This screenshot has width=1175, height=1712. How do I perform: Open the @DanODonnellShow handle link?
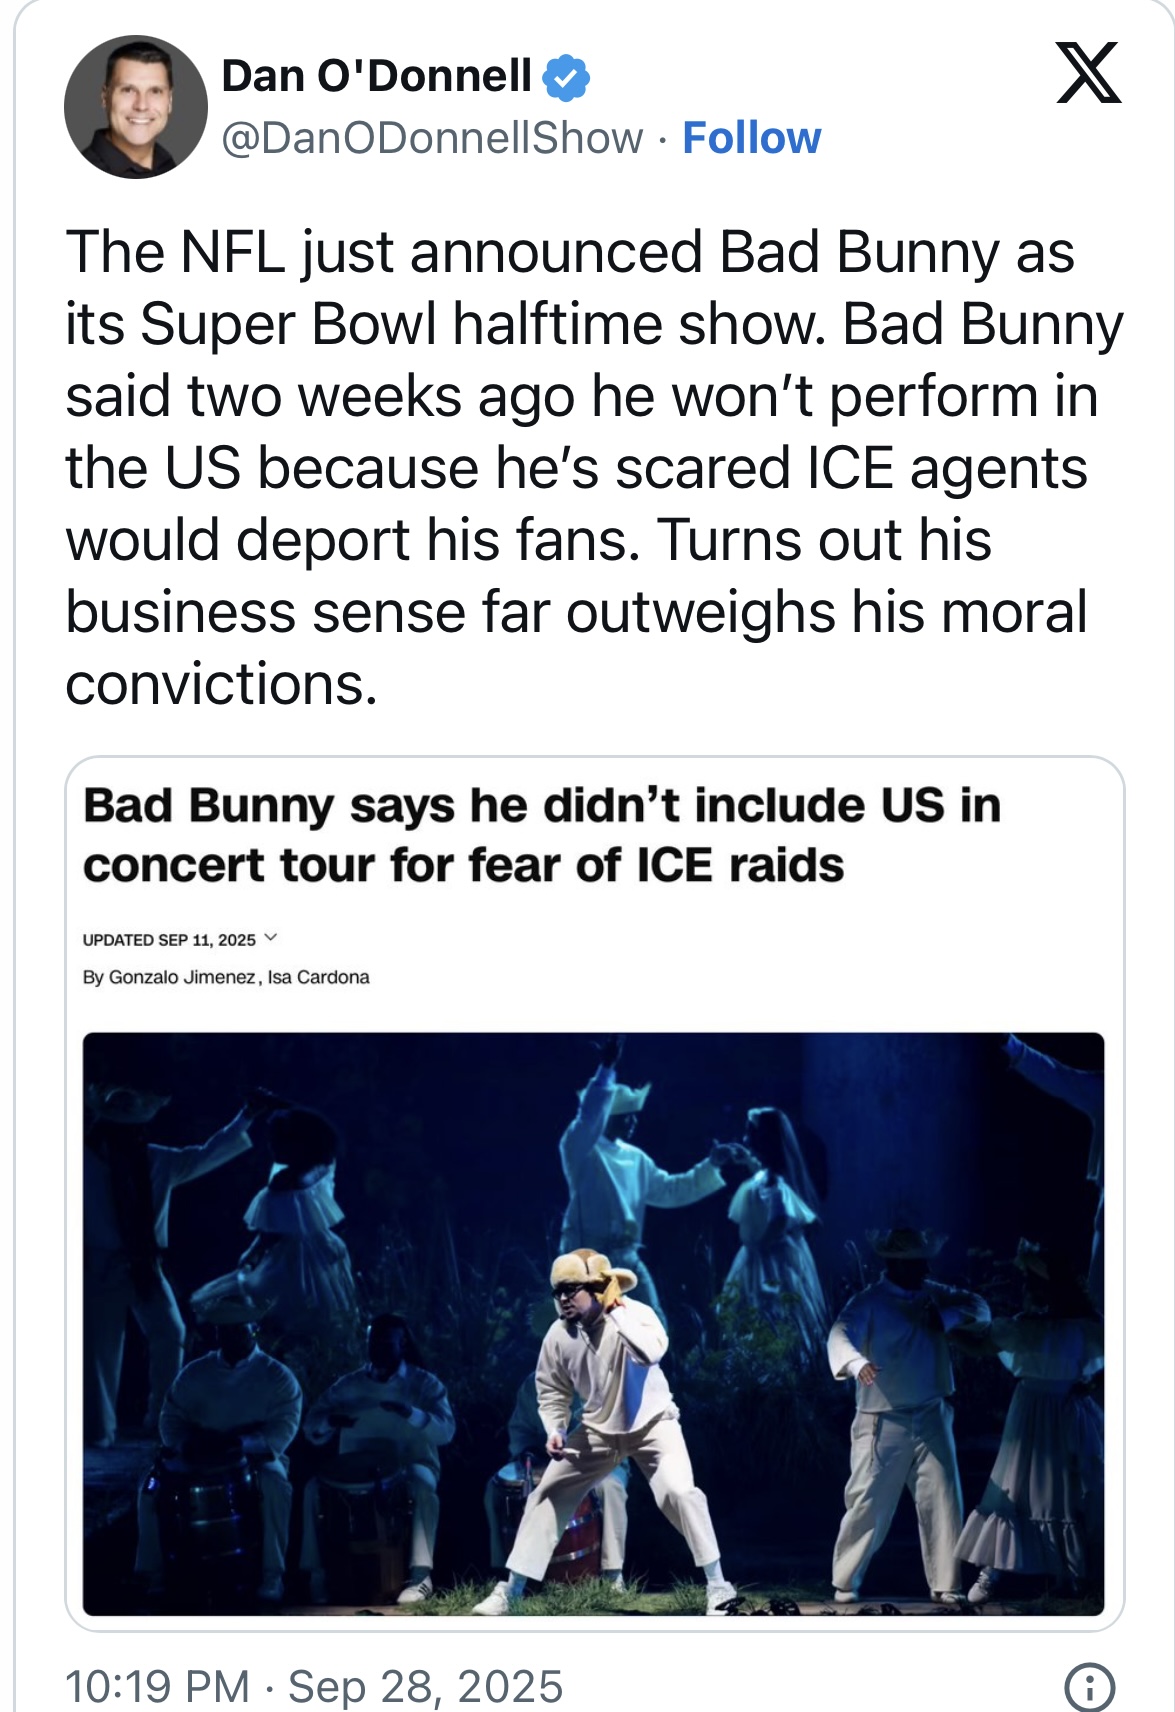pyautogui.click(x=432, y=138)
